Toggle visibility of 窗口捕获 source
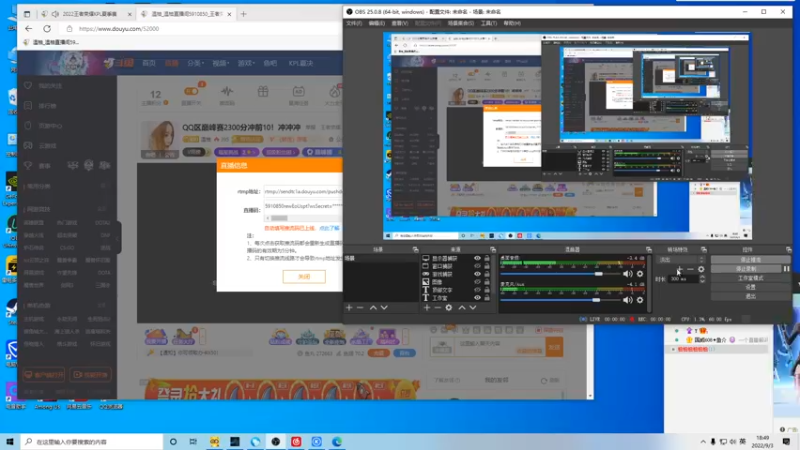 pyautogui.click(x=477, y=266)
